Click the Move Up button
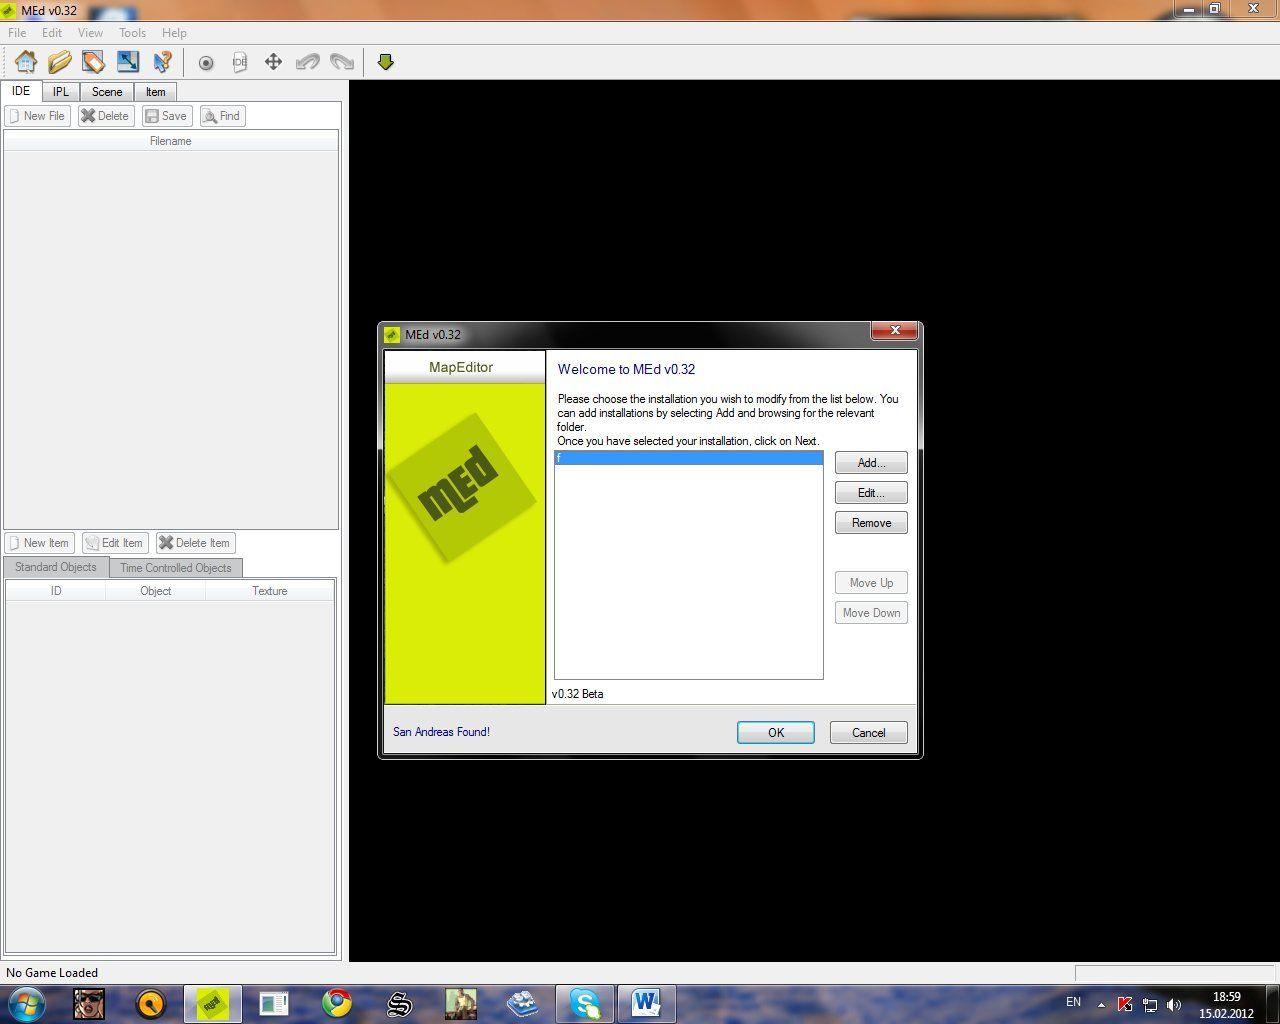This screenshot has width=1280, height=1024. (x=871, y=583)
